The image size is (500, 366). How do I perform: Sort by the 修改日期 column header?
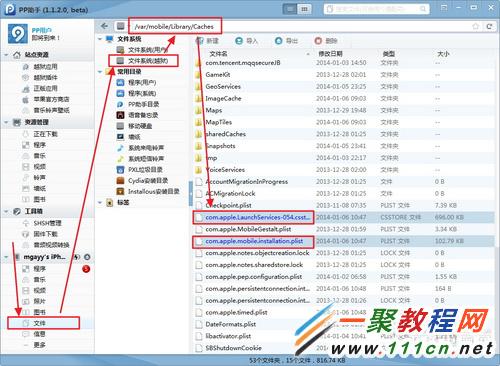coord(330,54)
